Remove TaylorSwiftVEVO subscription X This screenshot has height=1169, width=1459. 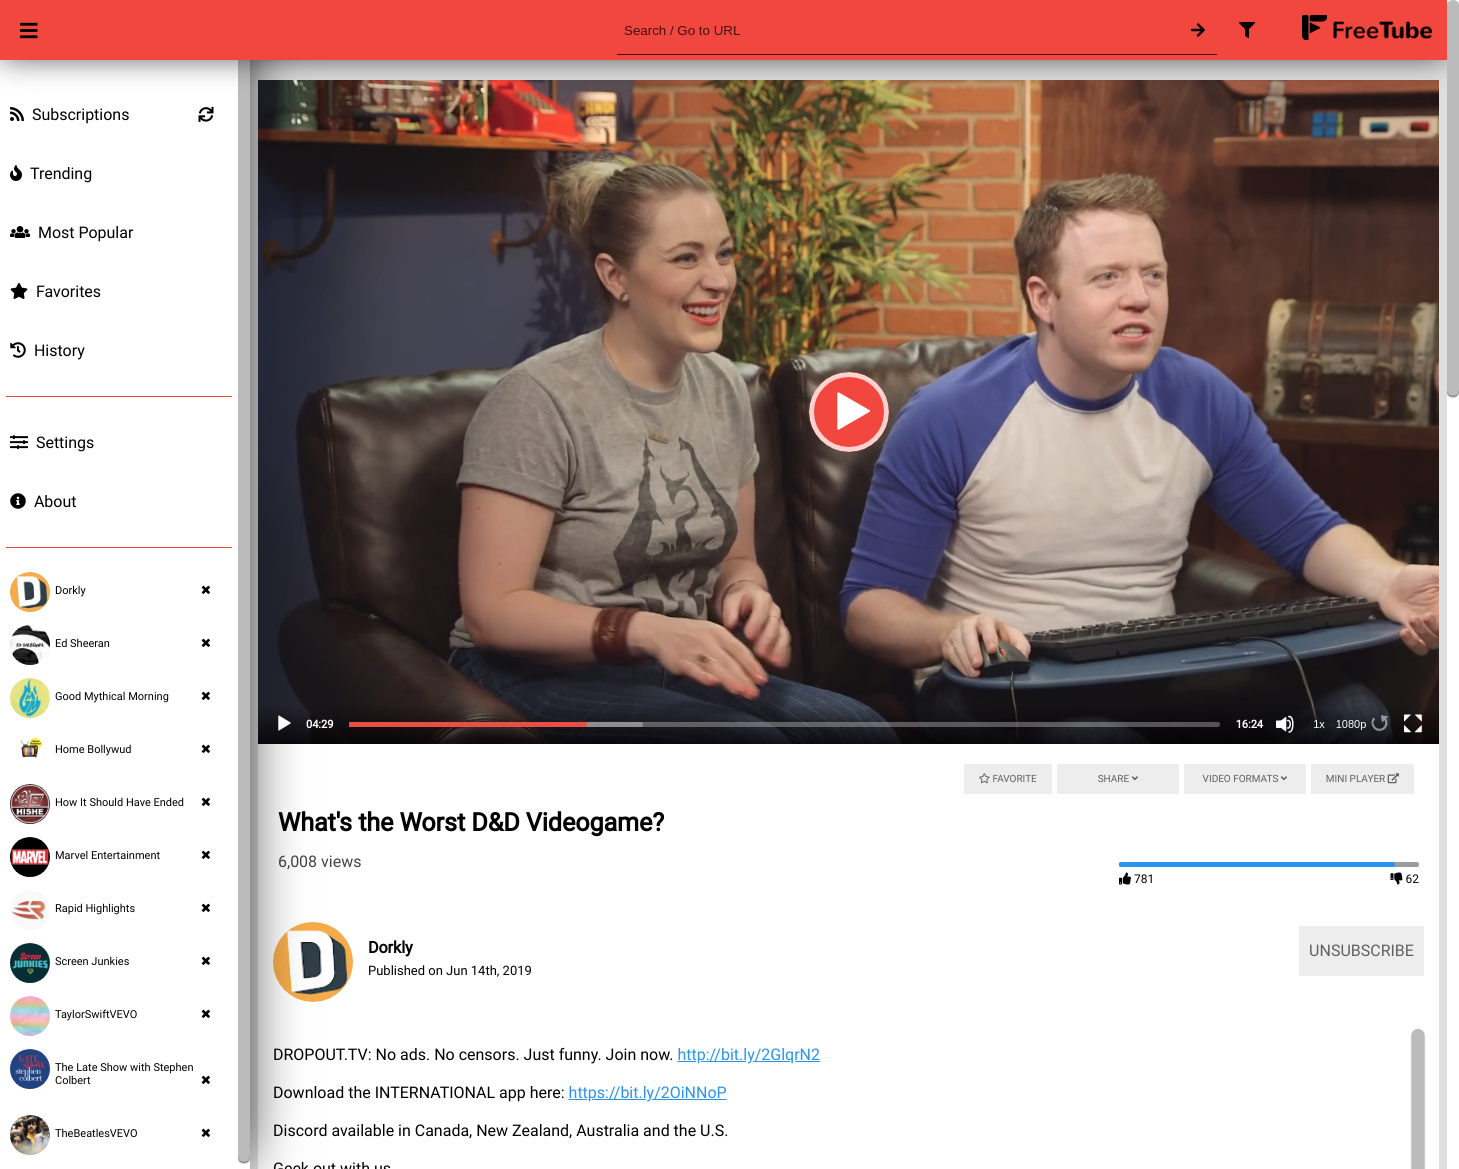pos(206,1014)
